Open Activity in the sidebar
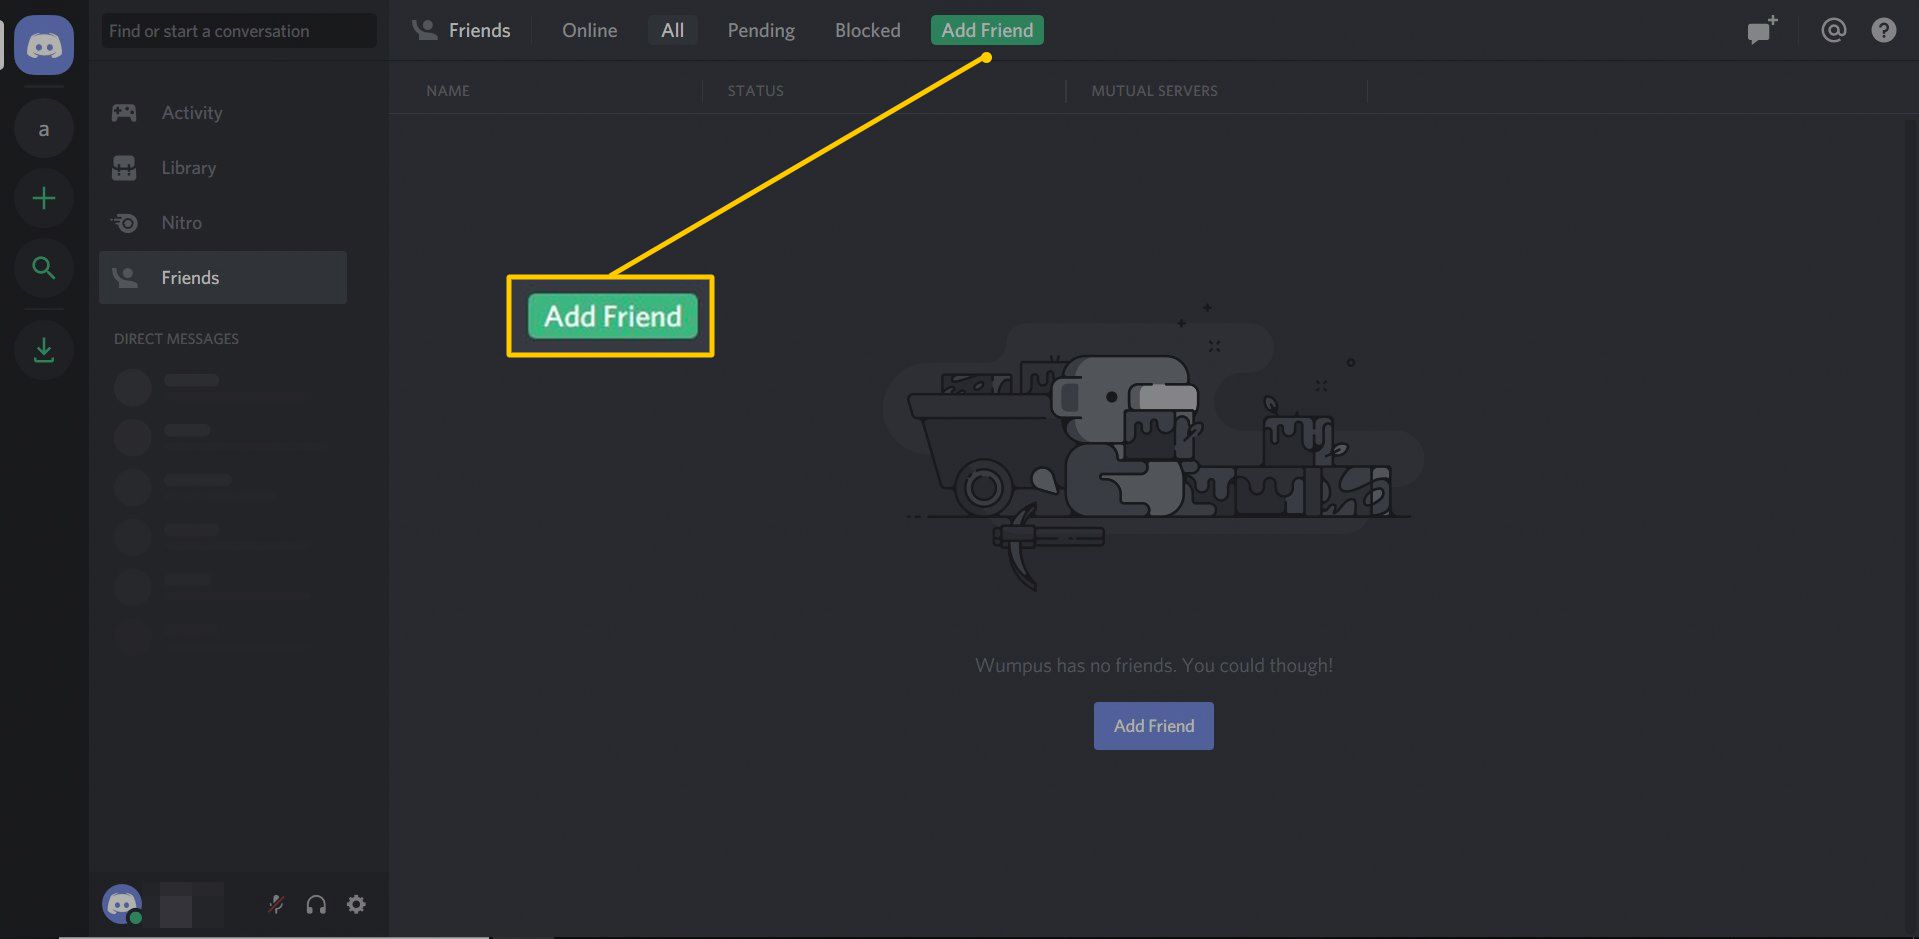Image resolution: width=1919 pixels, height=939 pixels. click(223, 113)
